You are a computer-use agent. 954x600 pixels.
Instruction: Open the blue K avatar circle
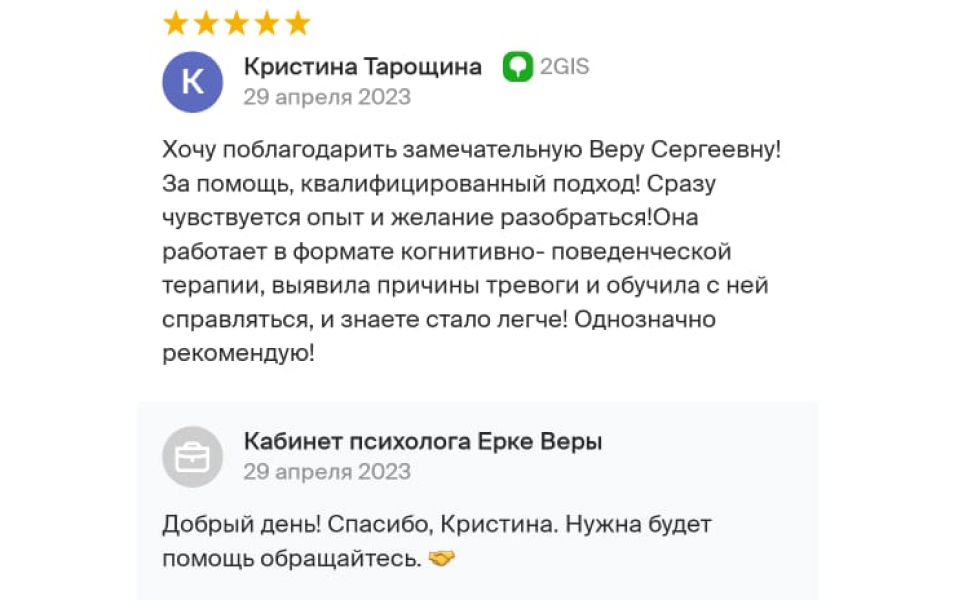[x=192, y=82]
